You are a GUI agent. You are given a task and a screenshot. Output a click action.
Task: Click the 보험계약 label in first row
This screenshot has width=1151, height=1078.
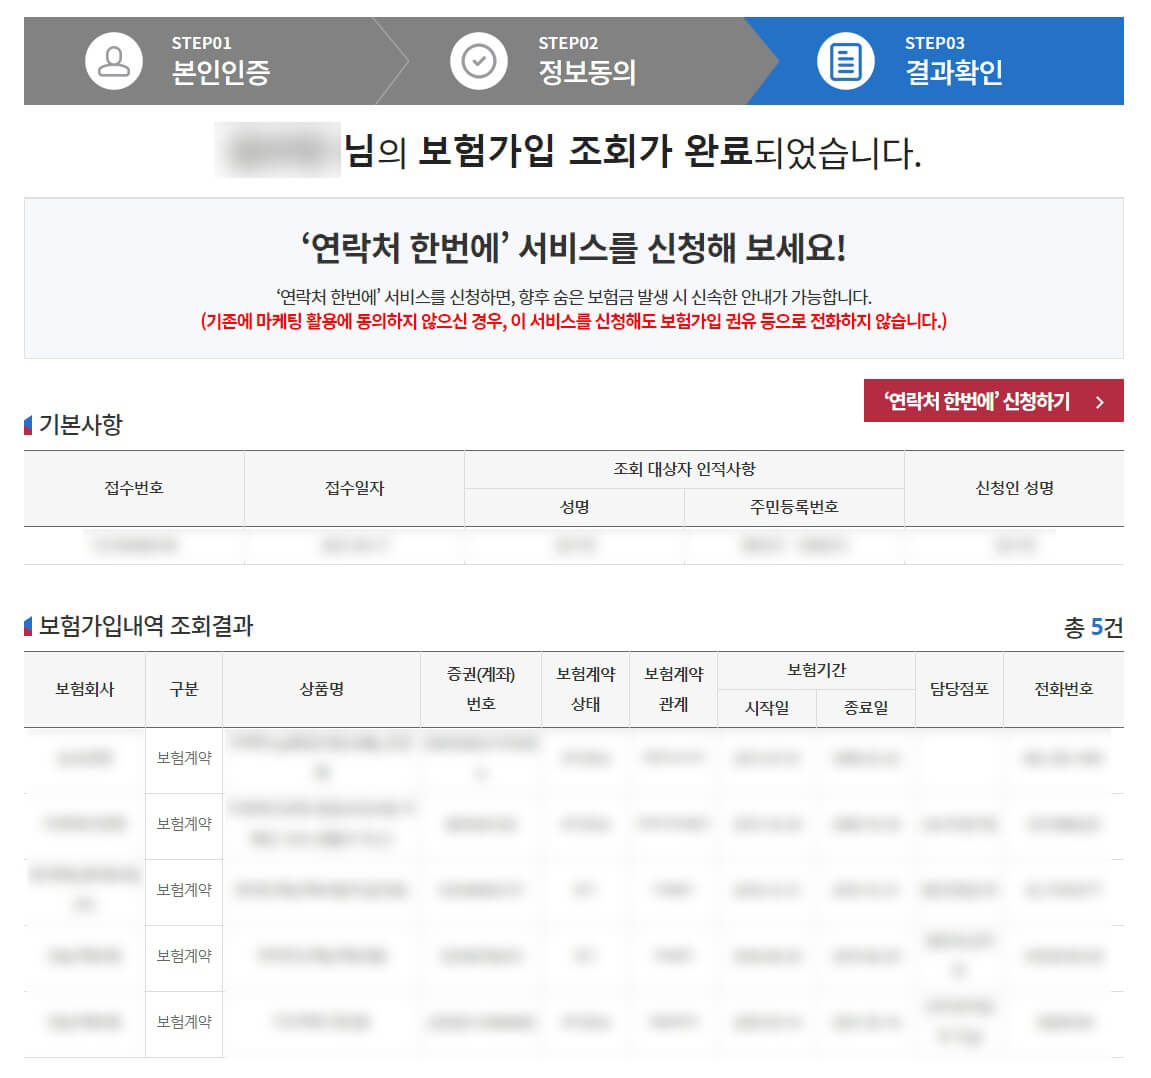184,758
